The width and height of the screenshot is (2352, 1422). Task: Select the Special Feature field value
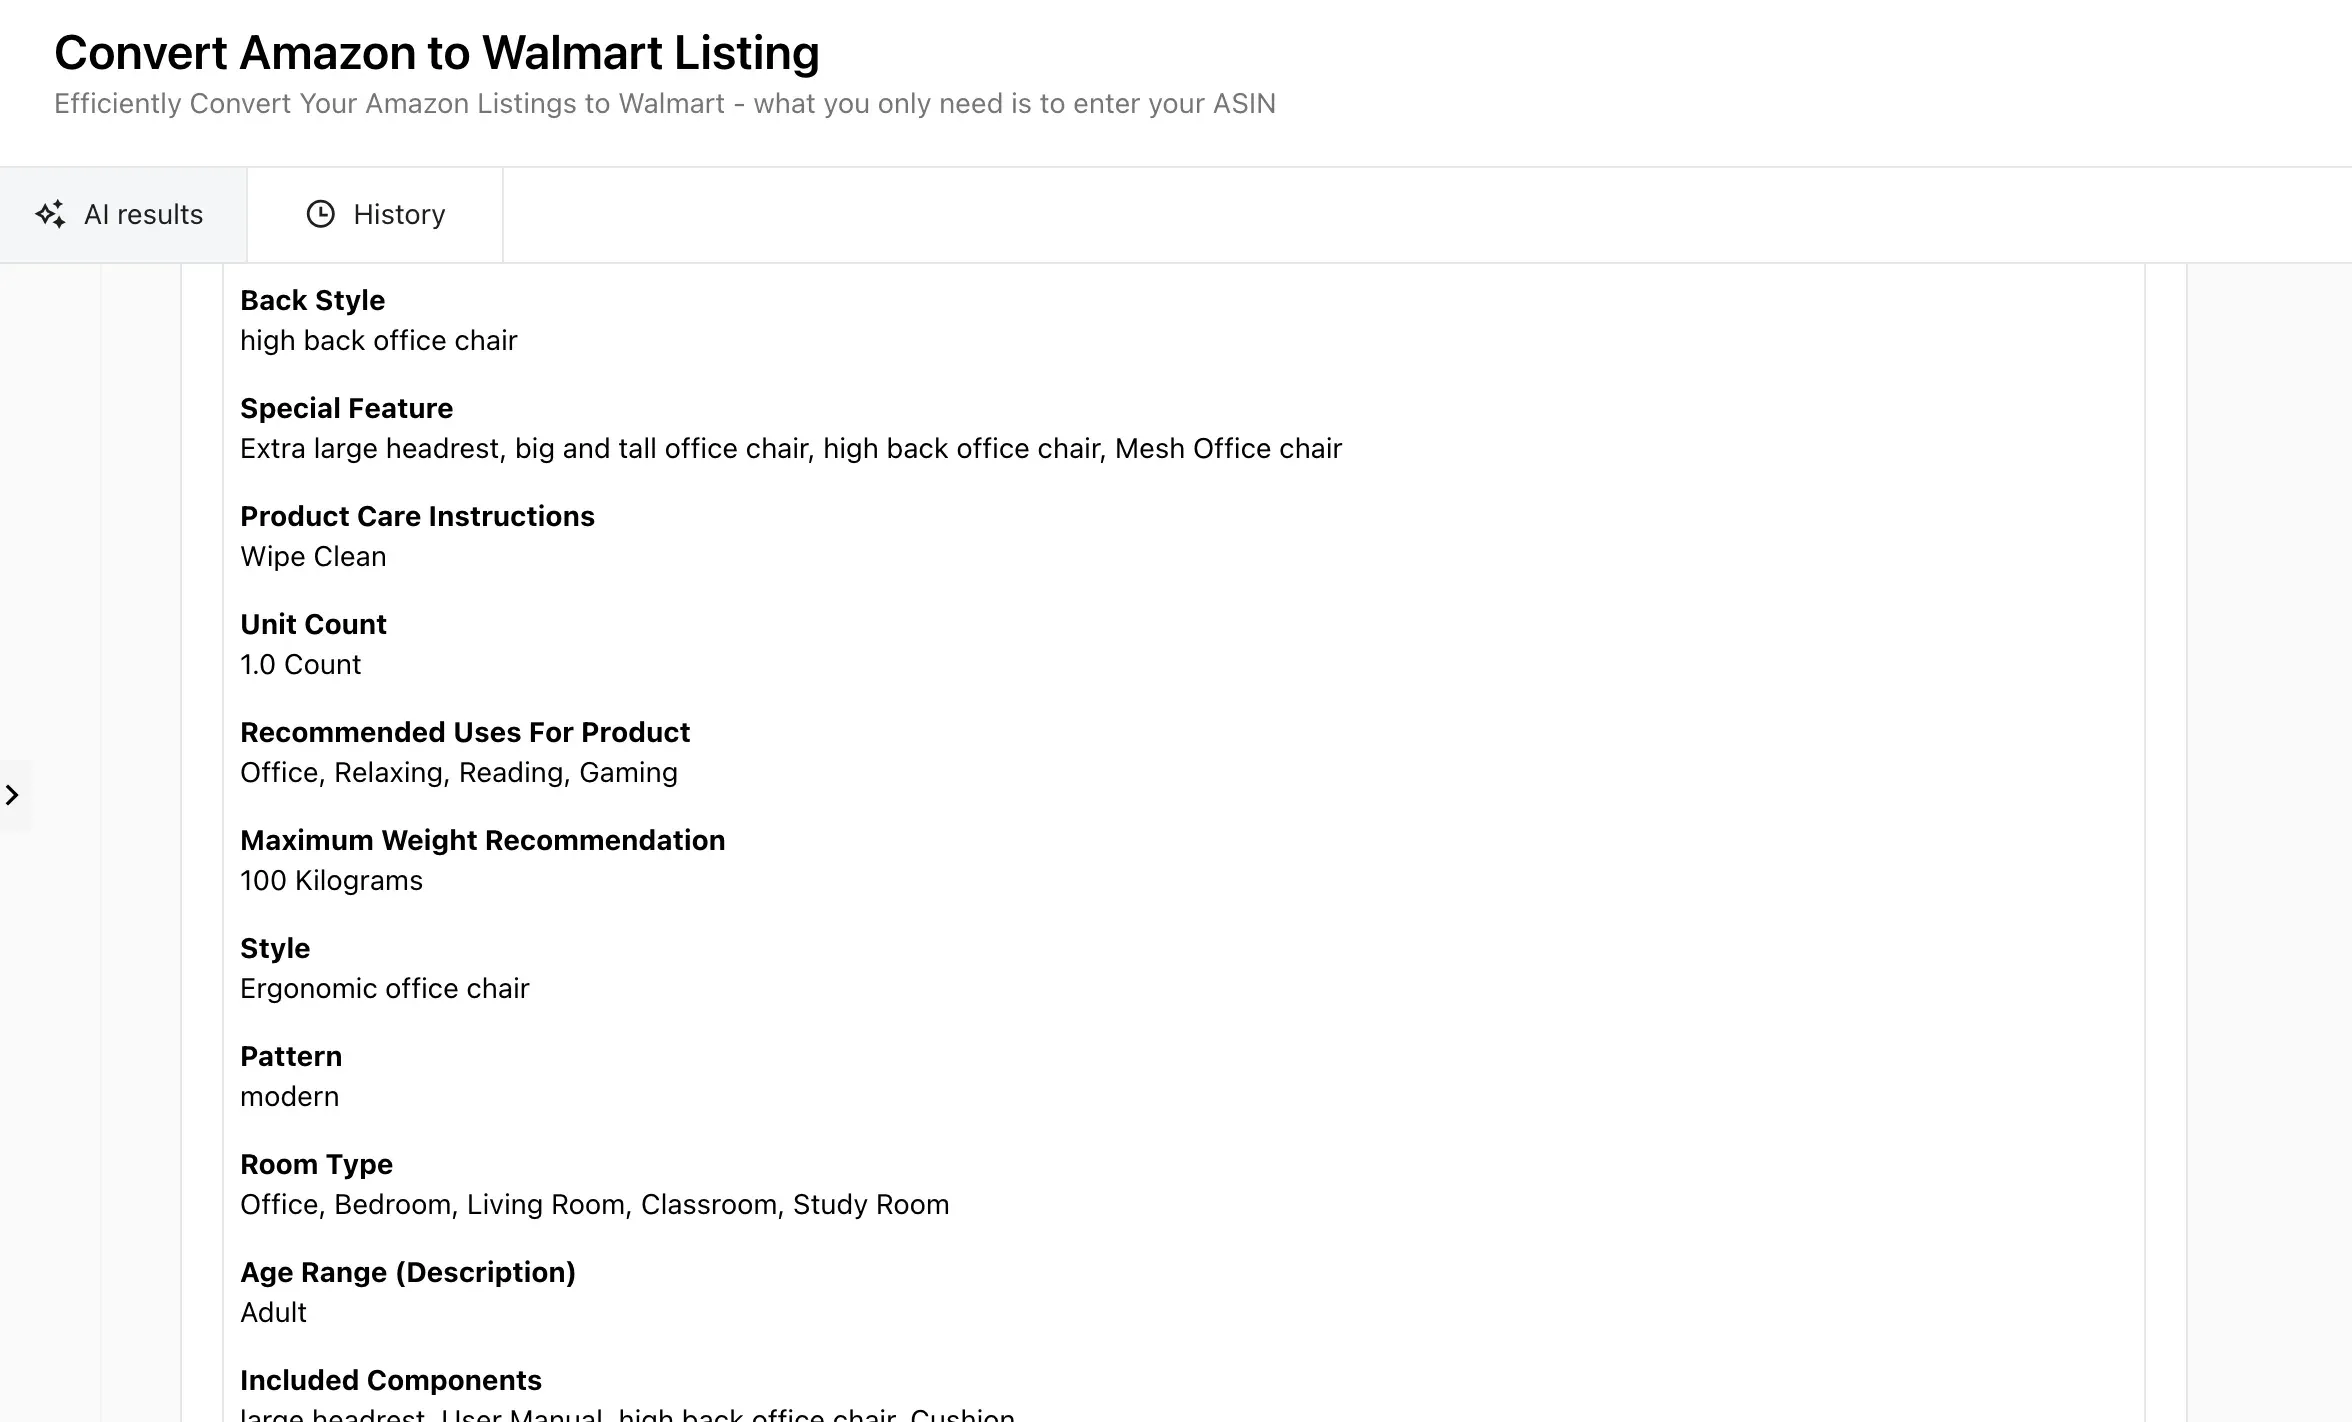tap(790, 448)
